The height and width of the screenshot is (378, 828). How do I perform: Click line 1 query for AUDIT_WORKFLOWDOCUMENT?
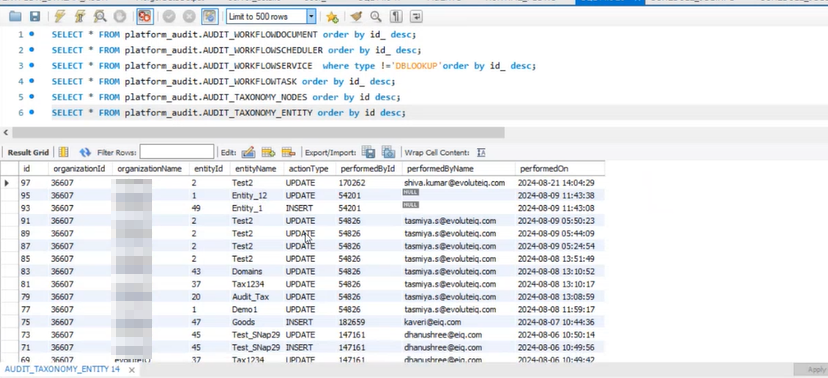(x=234, y=35)
